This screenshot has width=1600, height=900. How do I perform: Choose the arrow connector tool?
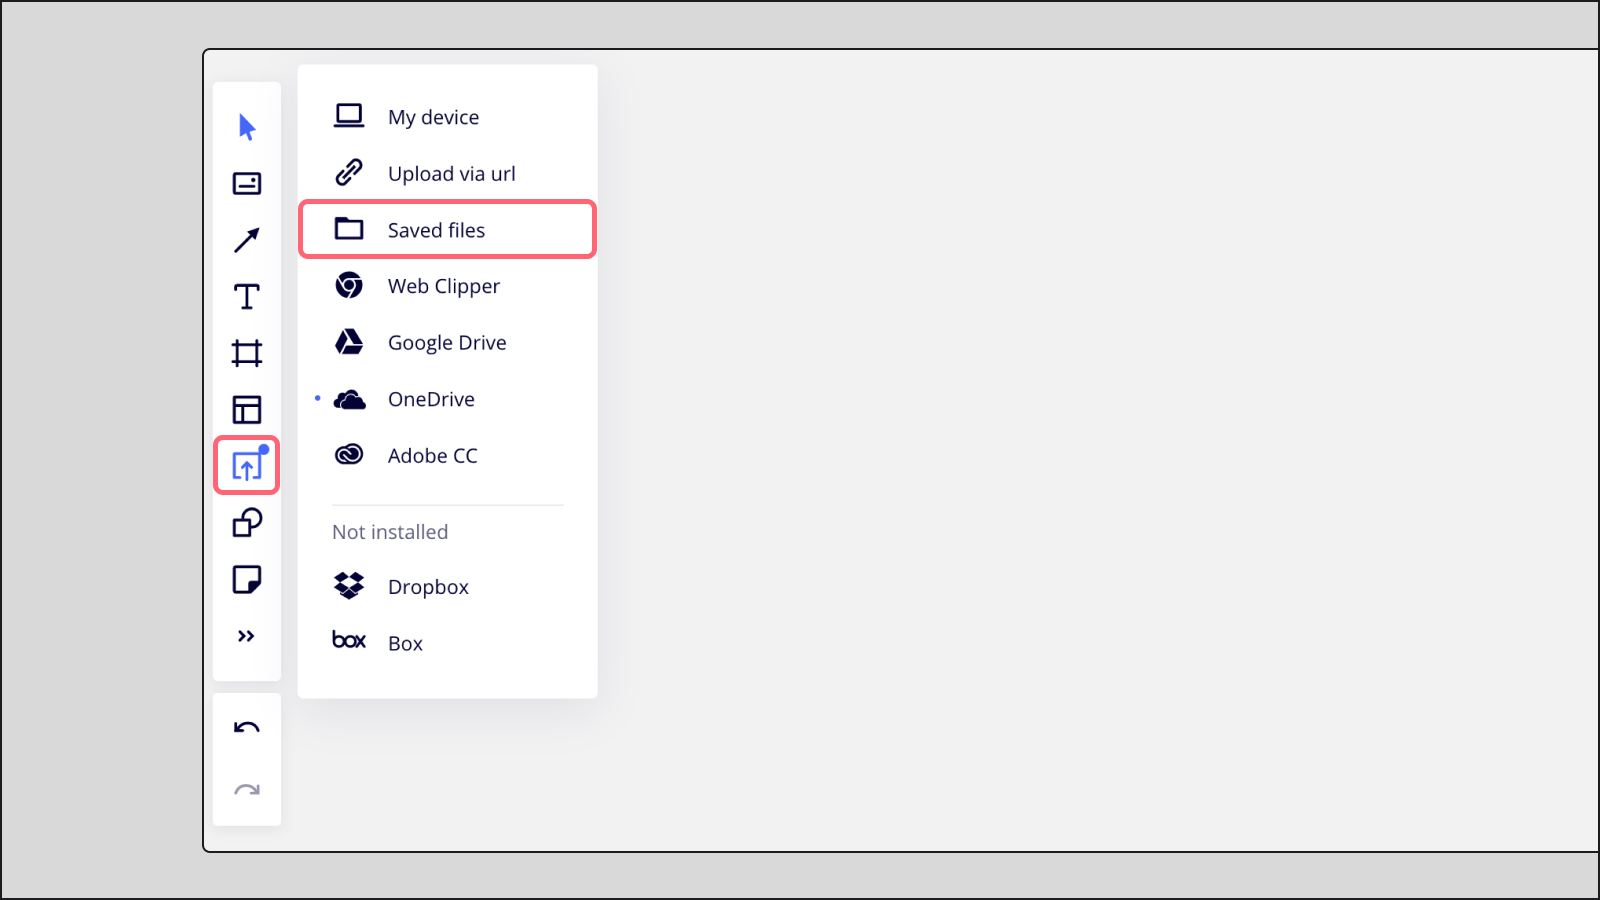(x=247, y=240)
